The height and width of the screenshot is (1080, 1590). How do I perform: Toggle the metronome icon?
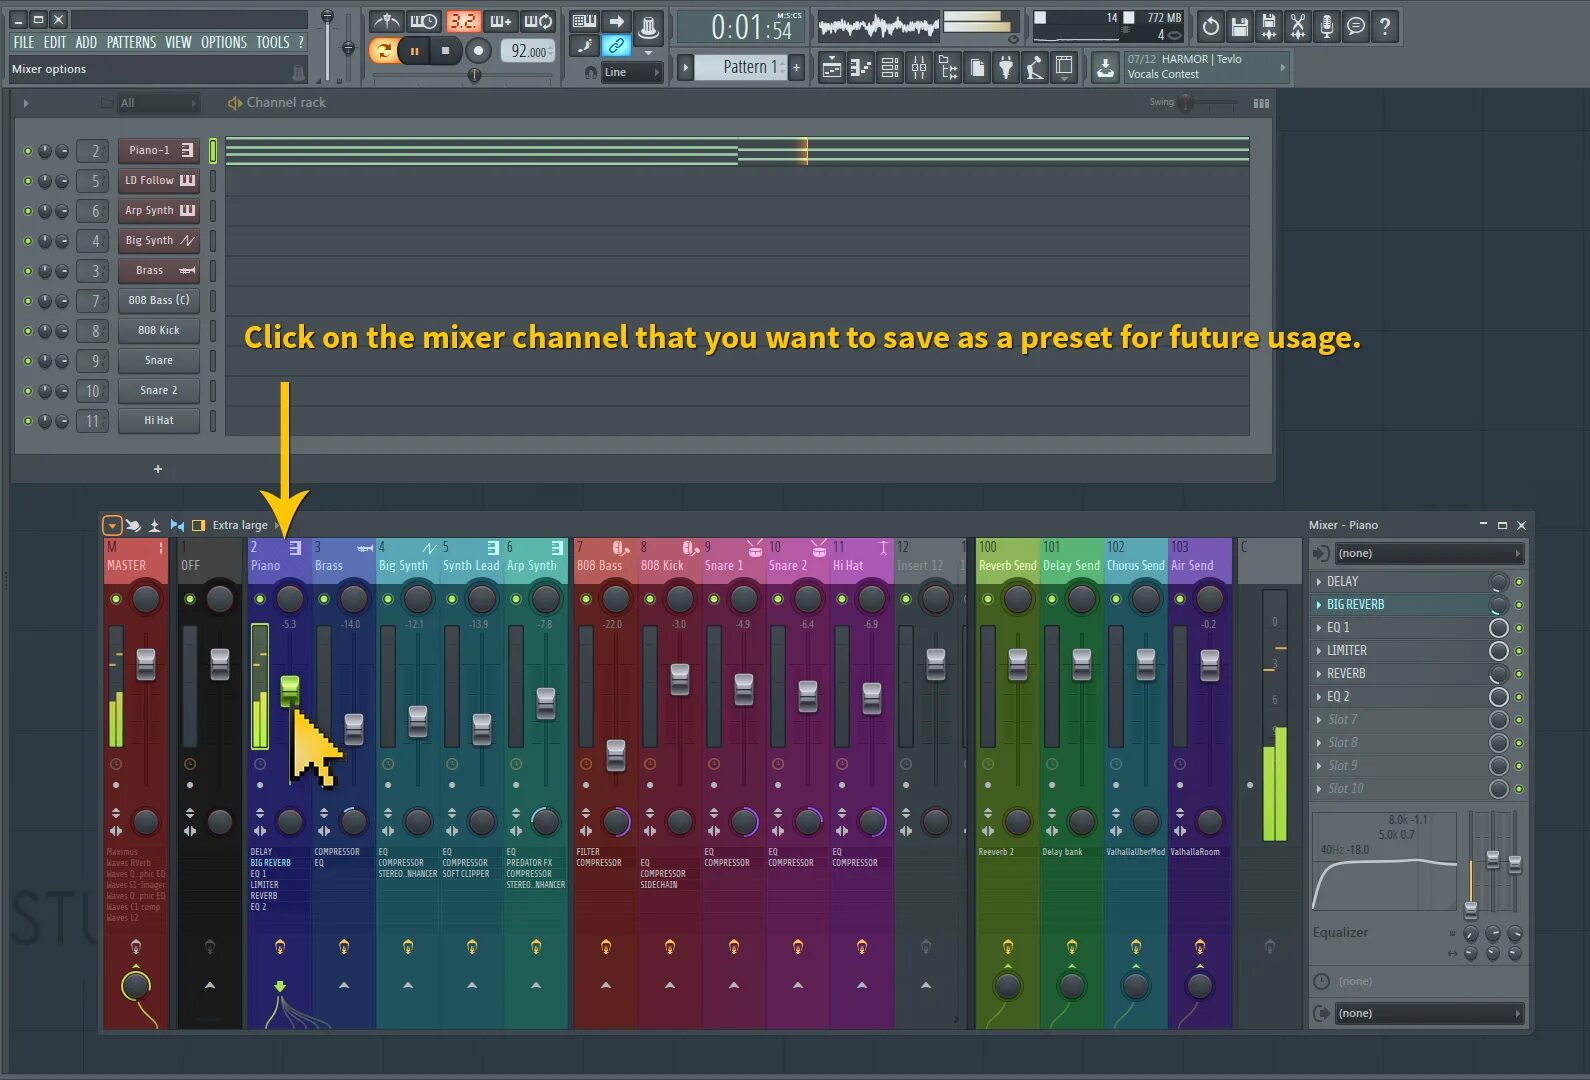tap(386, 21)
